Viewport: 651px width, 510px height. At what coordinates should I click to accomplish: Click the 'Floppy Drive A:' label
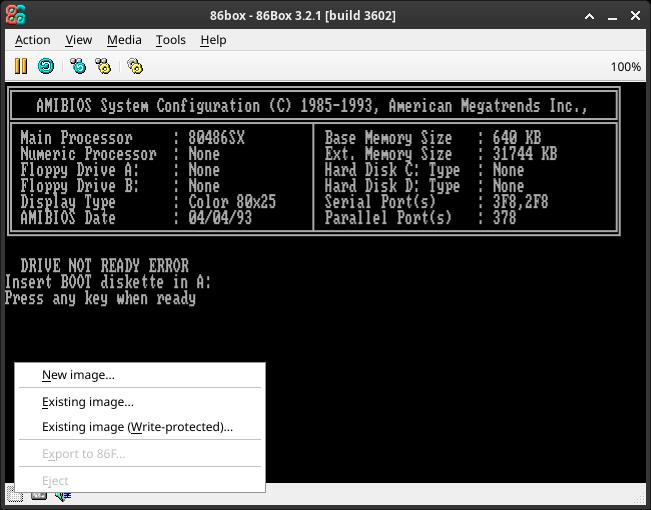pos(80,170)
